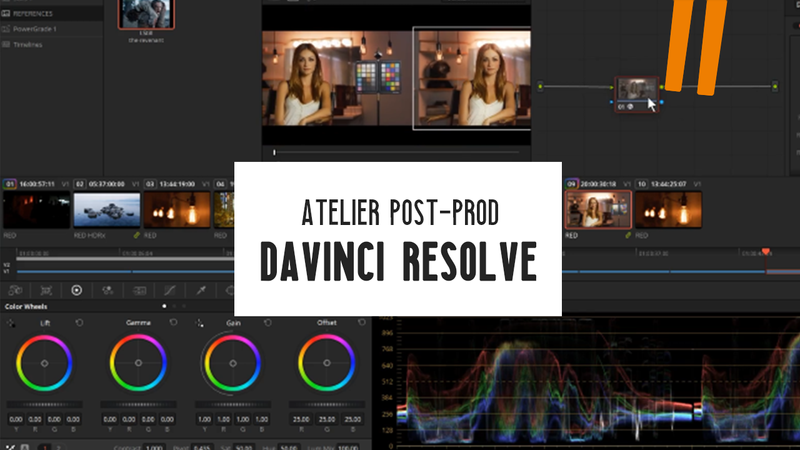Screen dimensions: 800x450
Task: Click Lift master wheel slider
Action: pos(44,405)
